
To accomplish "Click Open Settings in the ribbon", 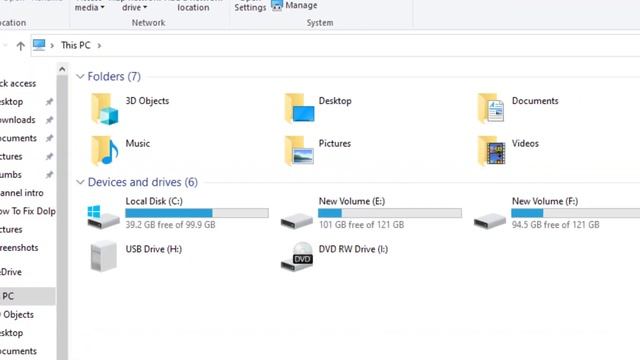I will [250, 6].
